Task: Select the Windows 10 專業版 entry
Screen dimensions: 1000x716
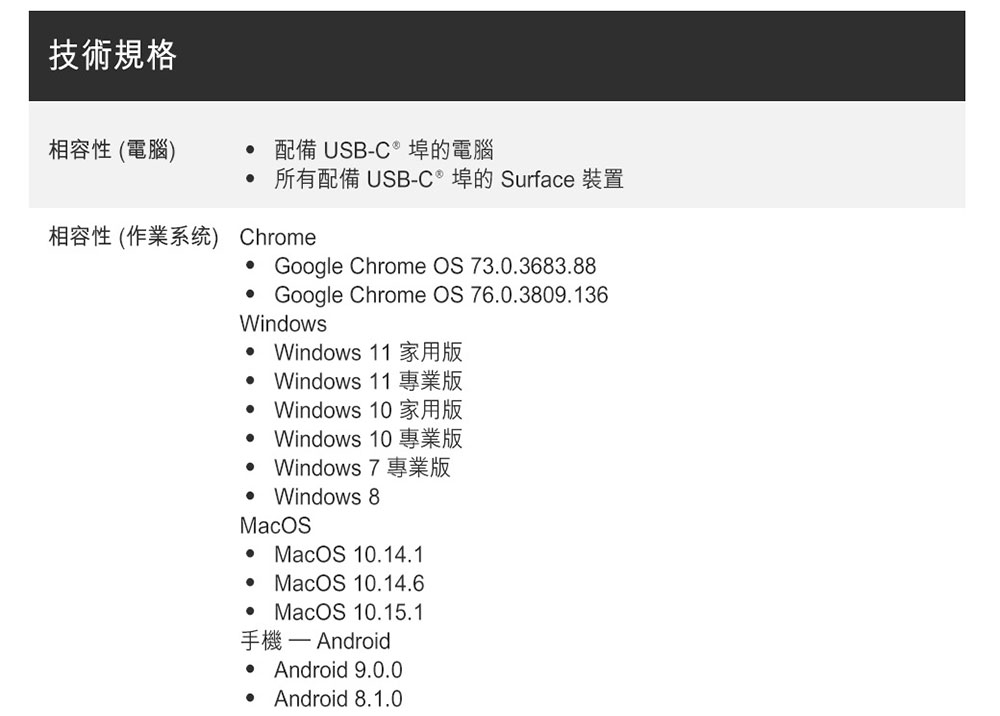Action: 368,439
